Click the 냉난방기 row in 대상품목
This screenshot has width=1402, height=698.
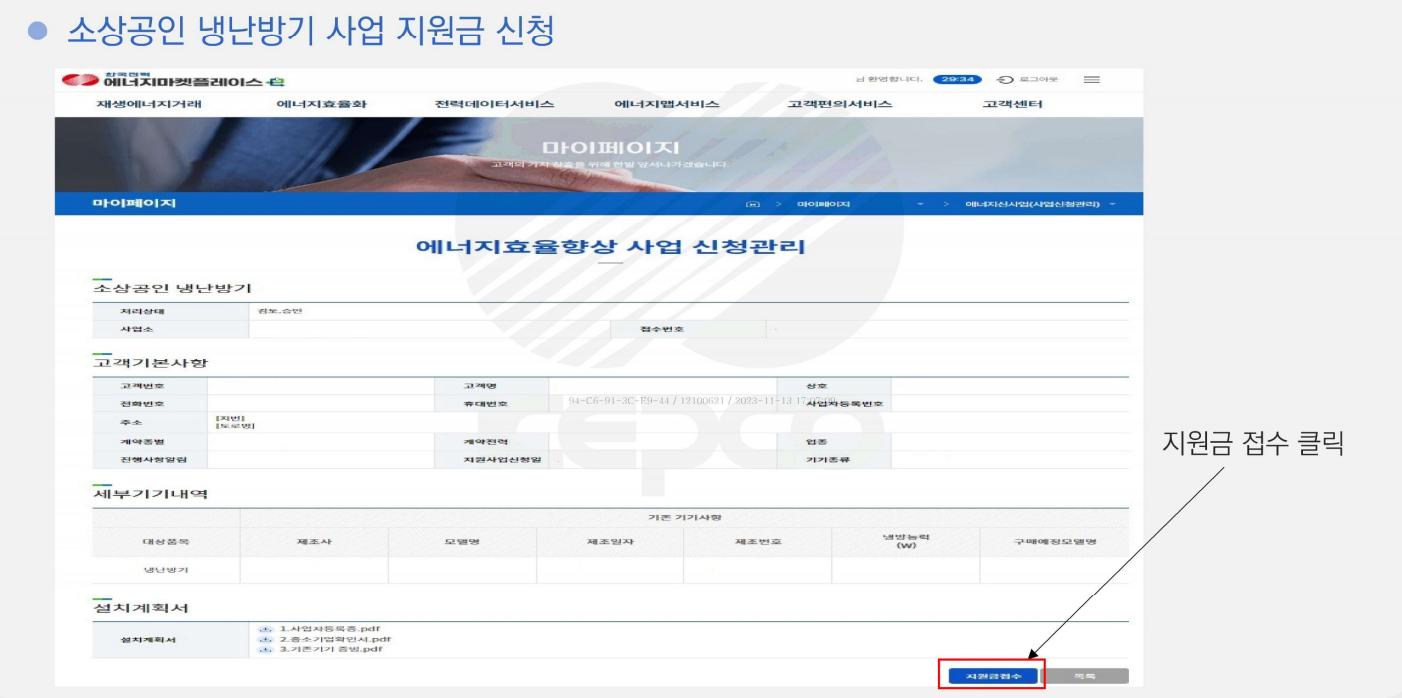(166, 570)
